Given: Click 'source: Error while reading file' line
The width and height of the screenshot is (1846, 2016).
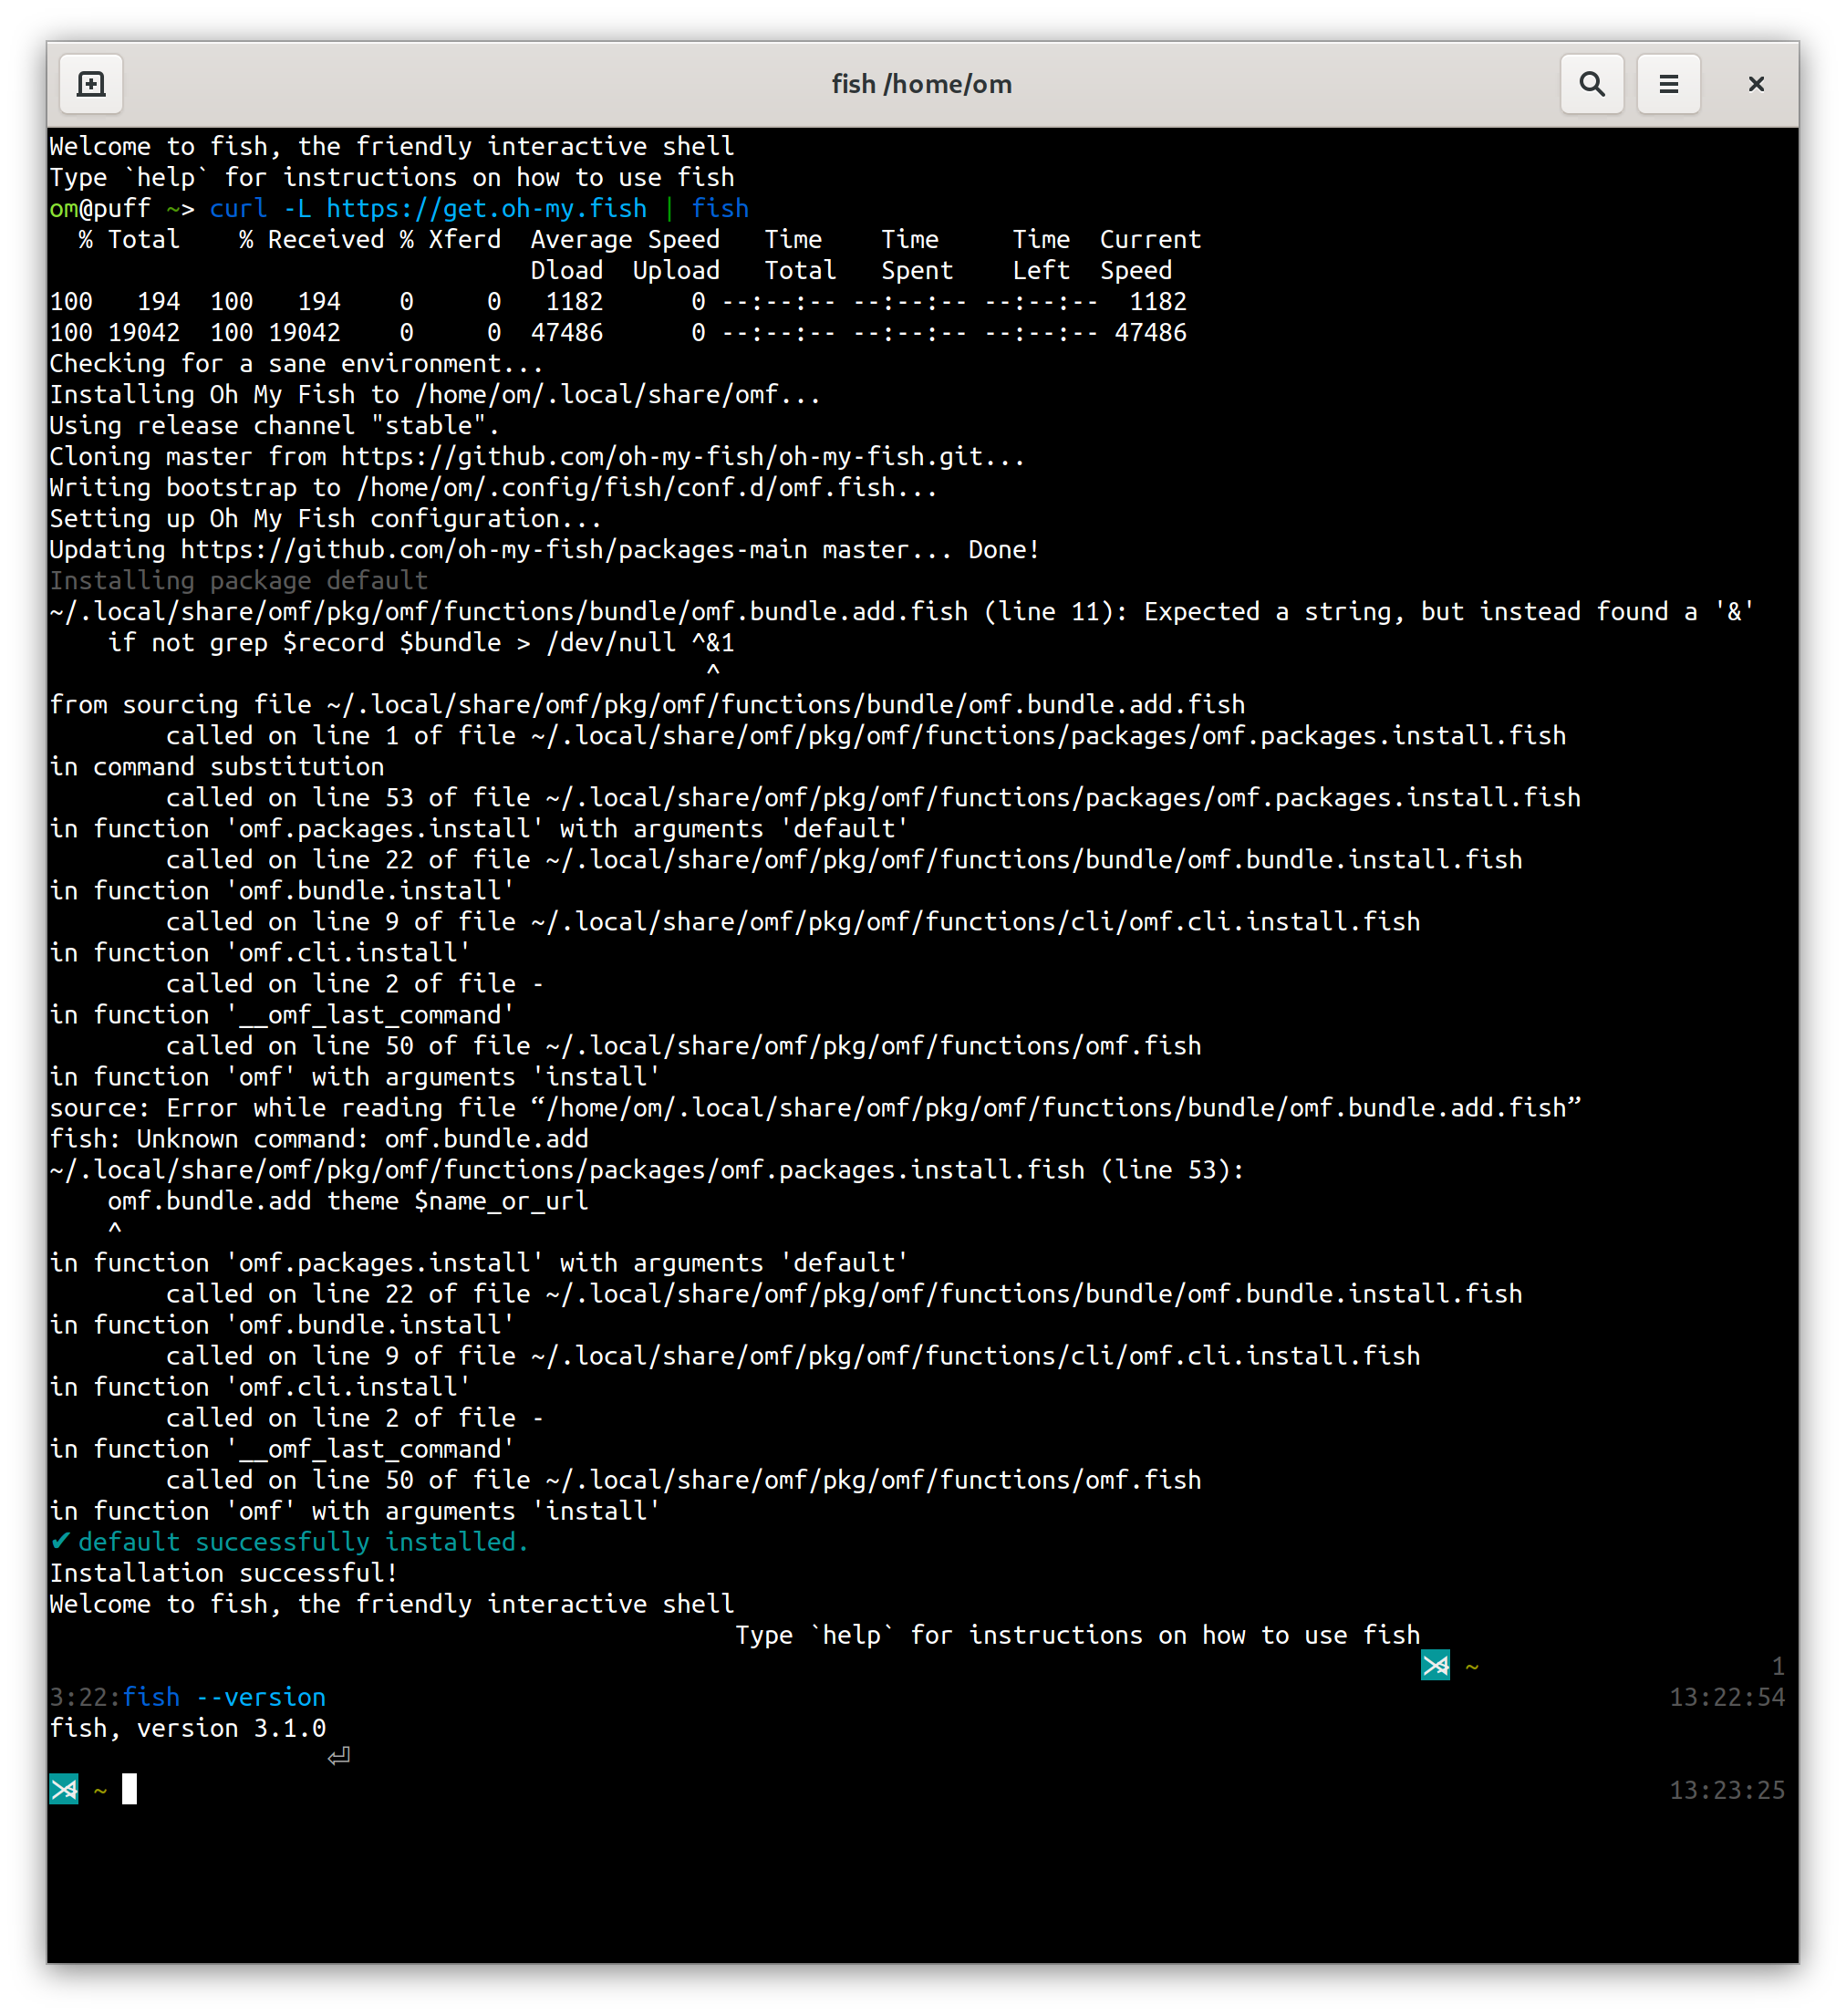Looking at the screenshot, I should 815,1107.
